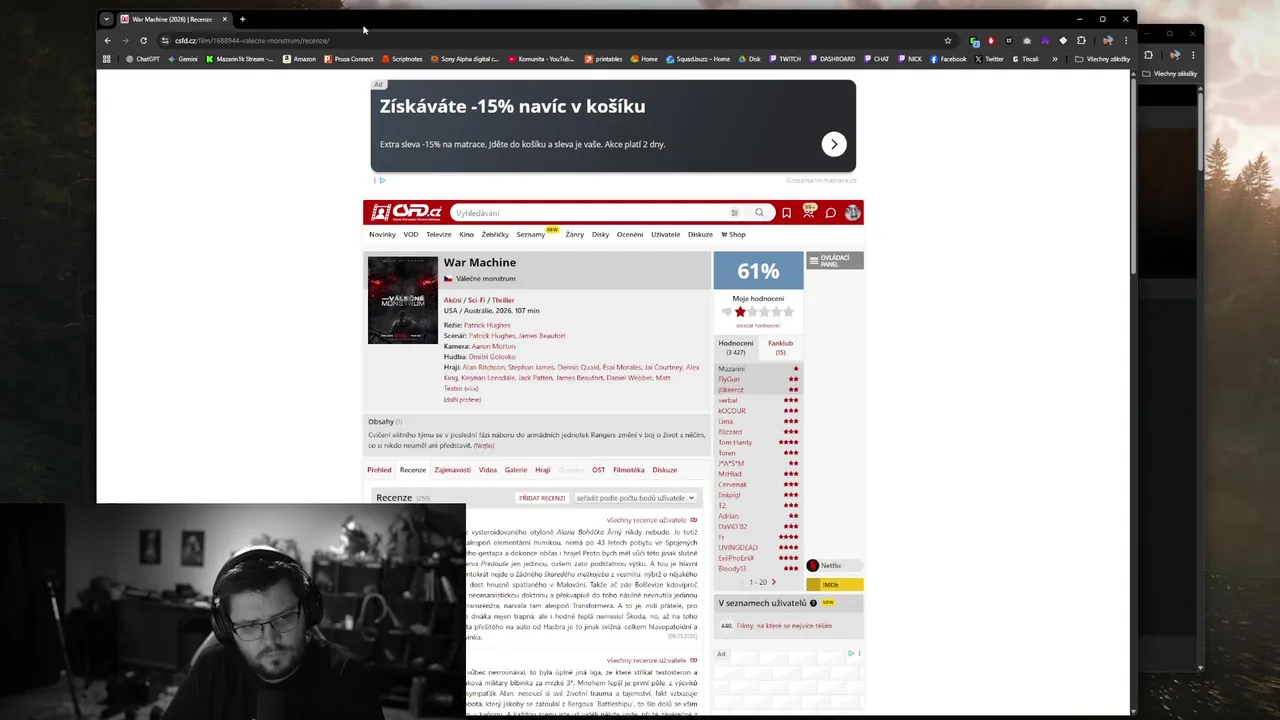This screenshot has height=720, width=1280.
Task: Click the permalink icon of second review
Action: [694, 660]
